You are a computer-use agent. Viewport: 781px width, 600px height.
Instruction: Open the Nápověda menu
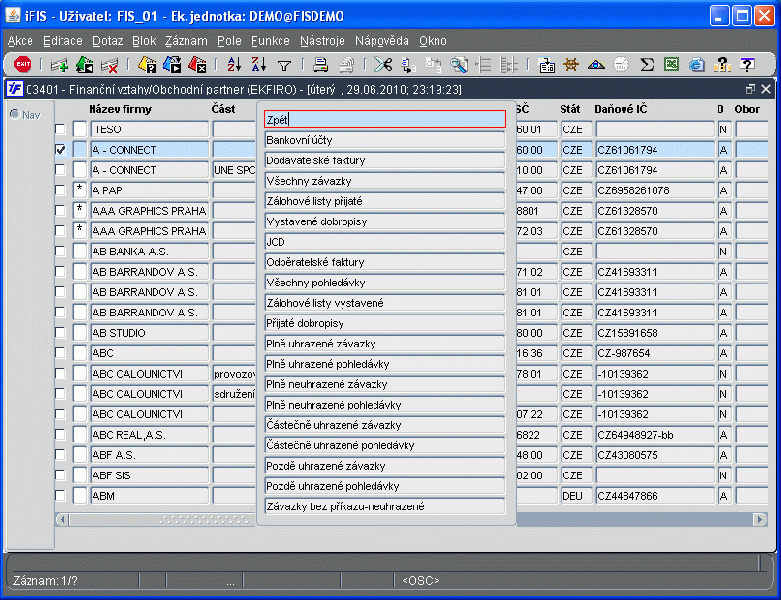382,41
